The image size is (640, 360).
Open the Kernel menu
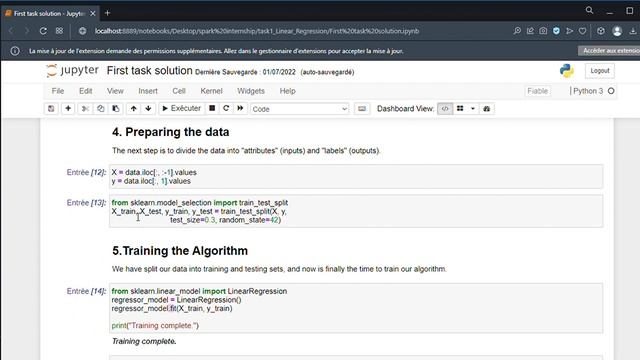[211, 91]
